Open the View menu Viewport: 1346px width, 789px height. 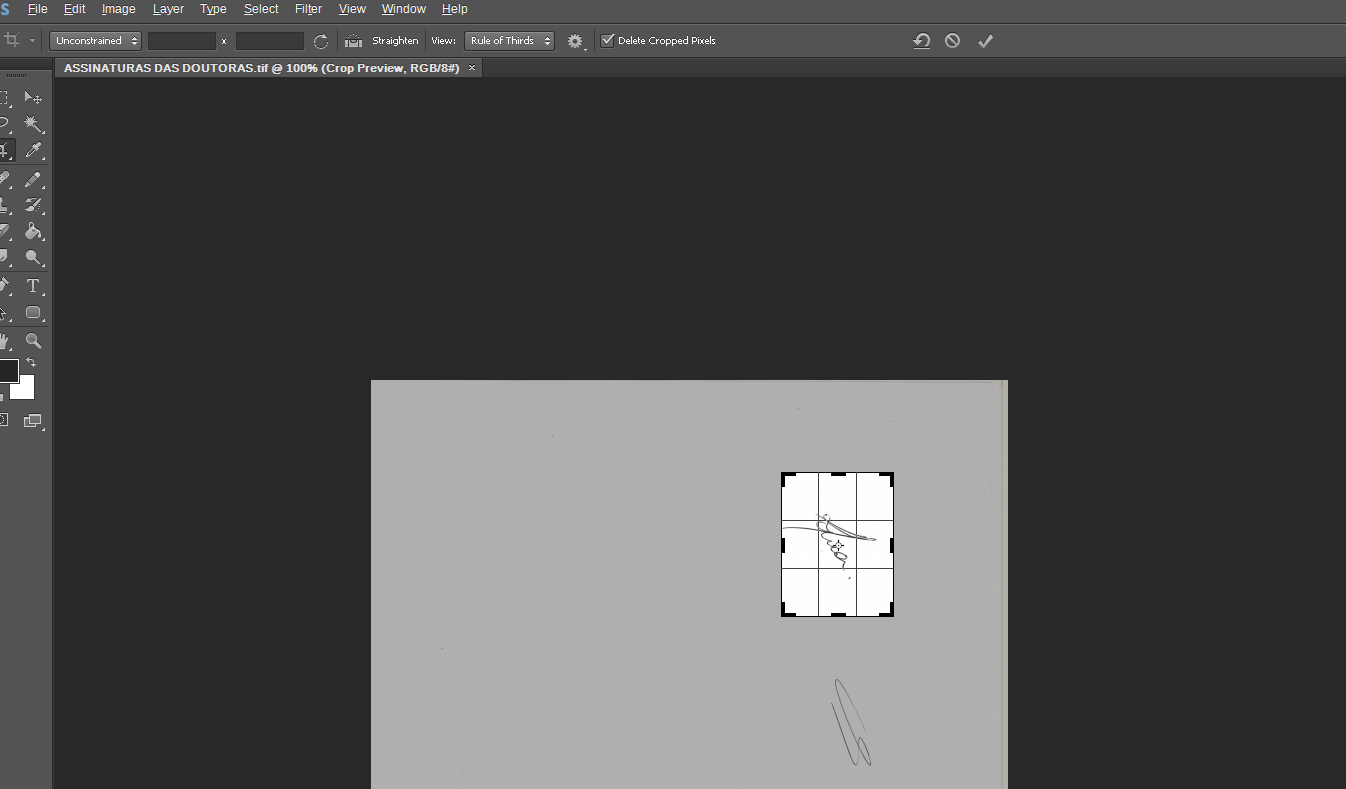[x=352, y=9]
